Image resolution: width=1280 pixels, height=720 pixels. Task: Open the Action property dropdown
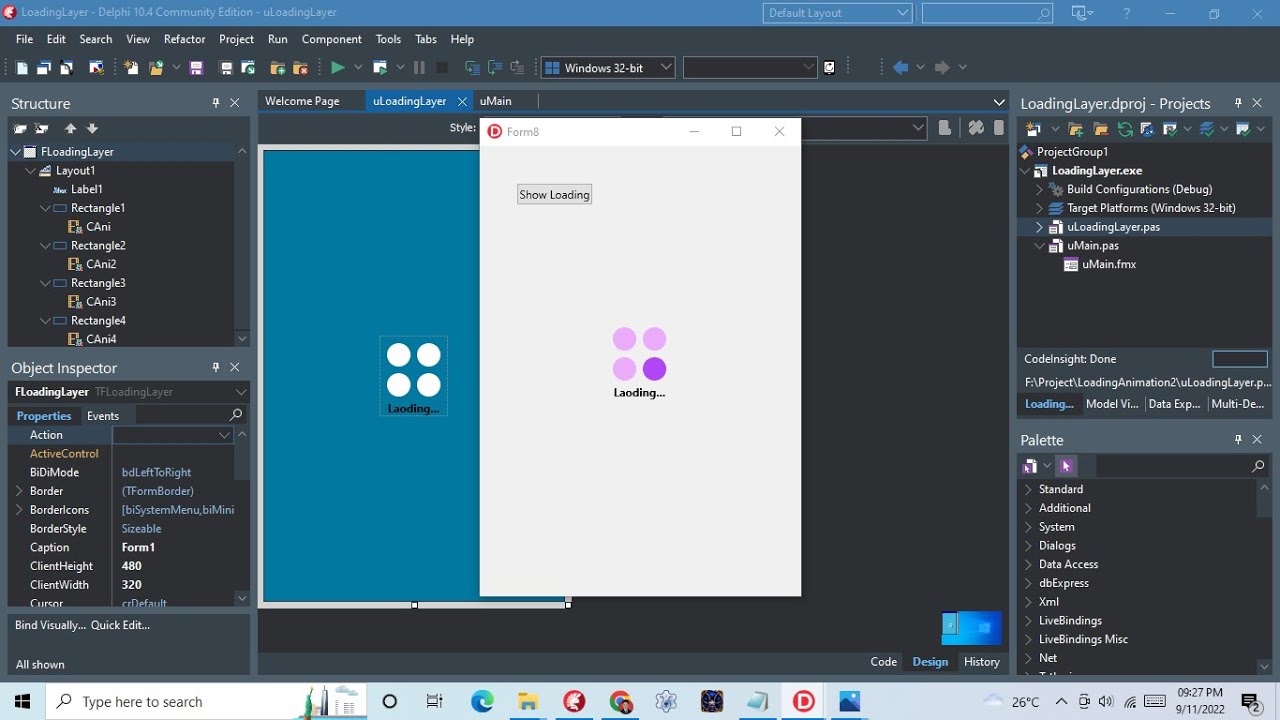point(224,435)
